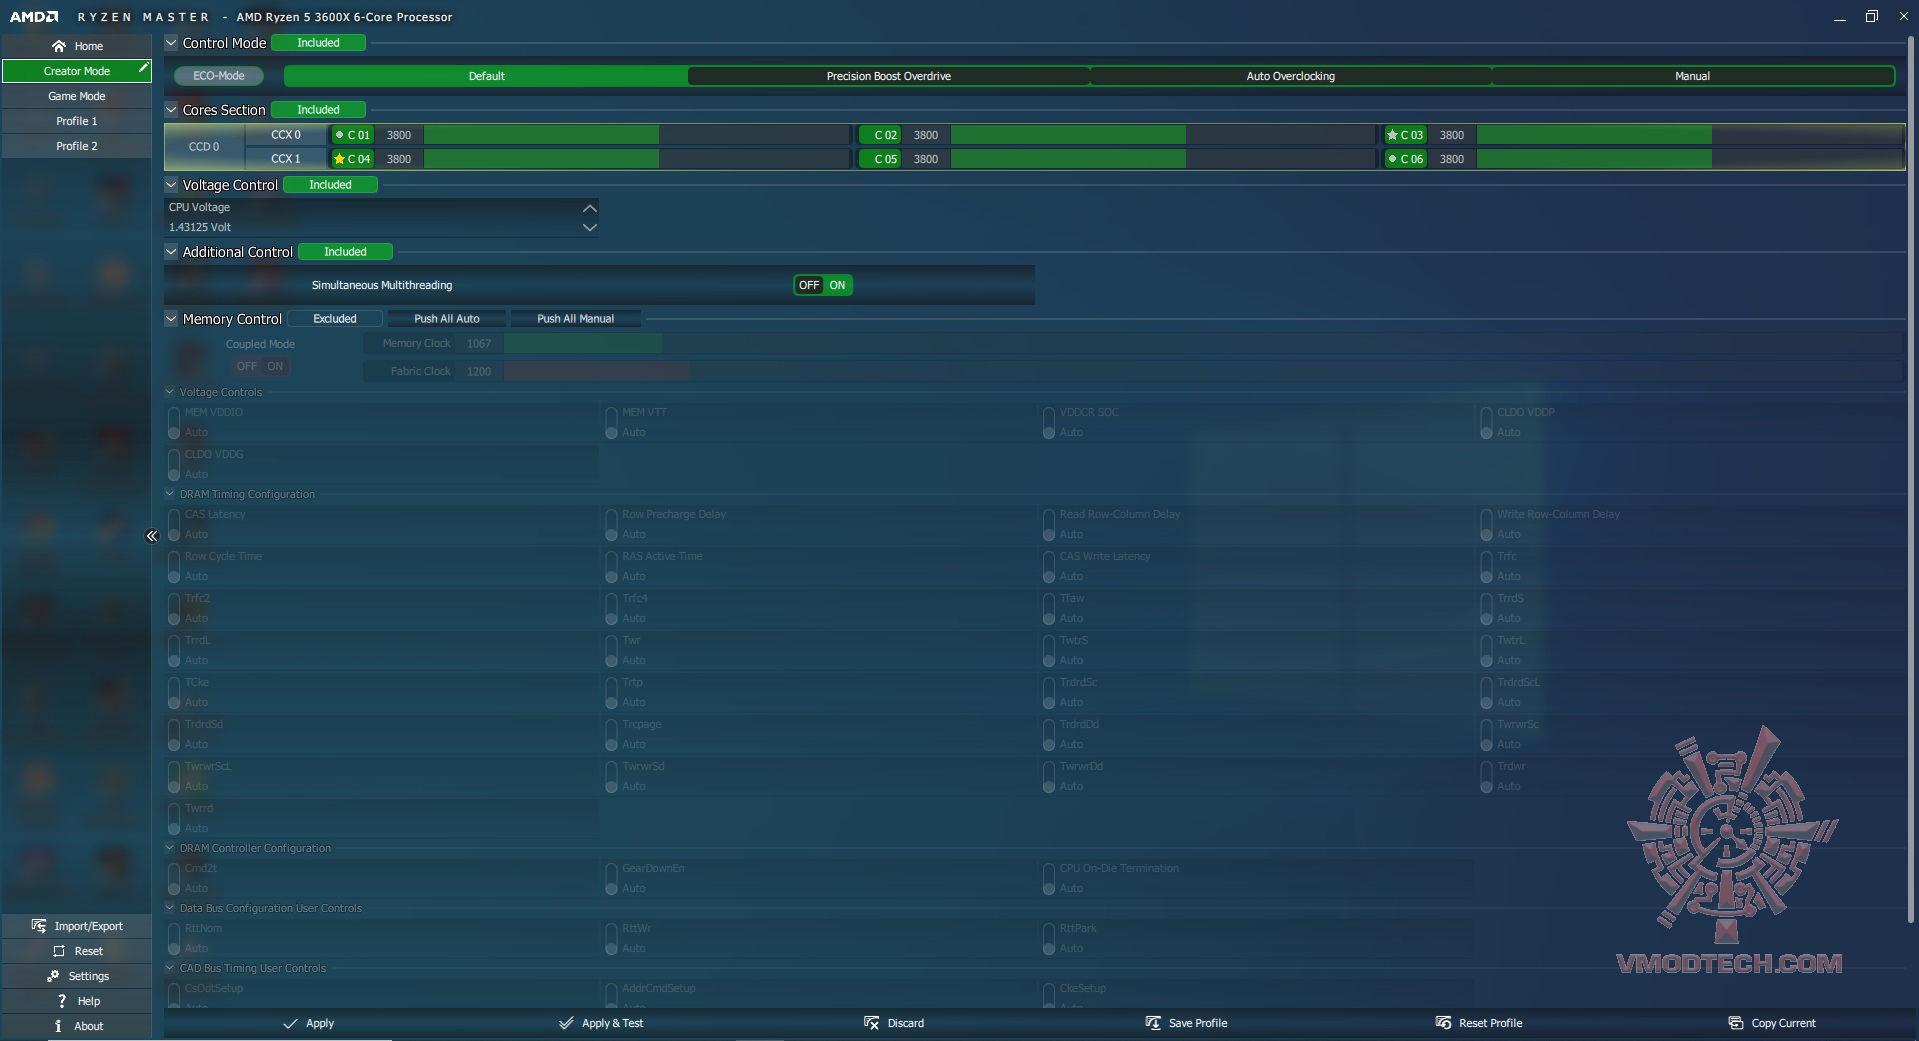
Task: Collapse the Cores Section chevron
Action: (171, 110)
